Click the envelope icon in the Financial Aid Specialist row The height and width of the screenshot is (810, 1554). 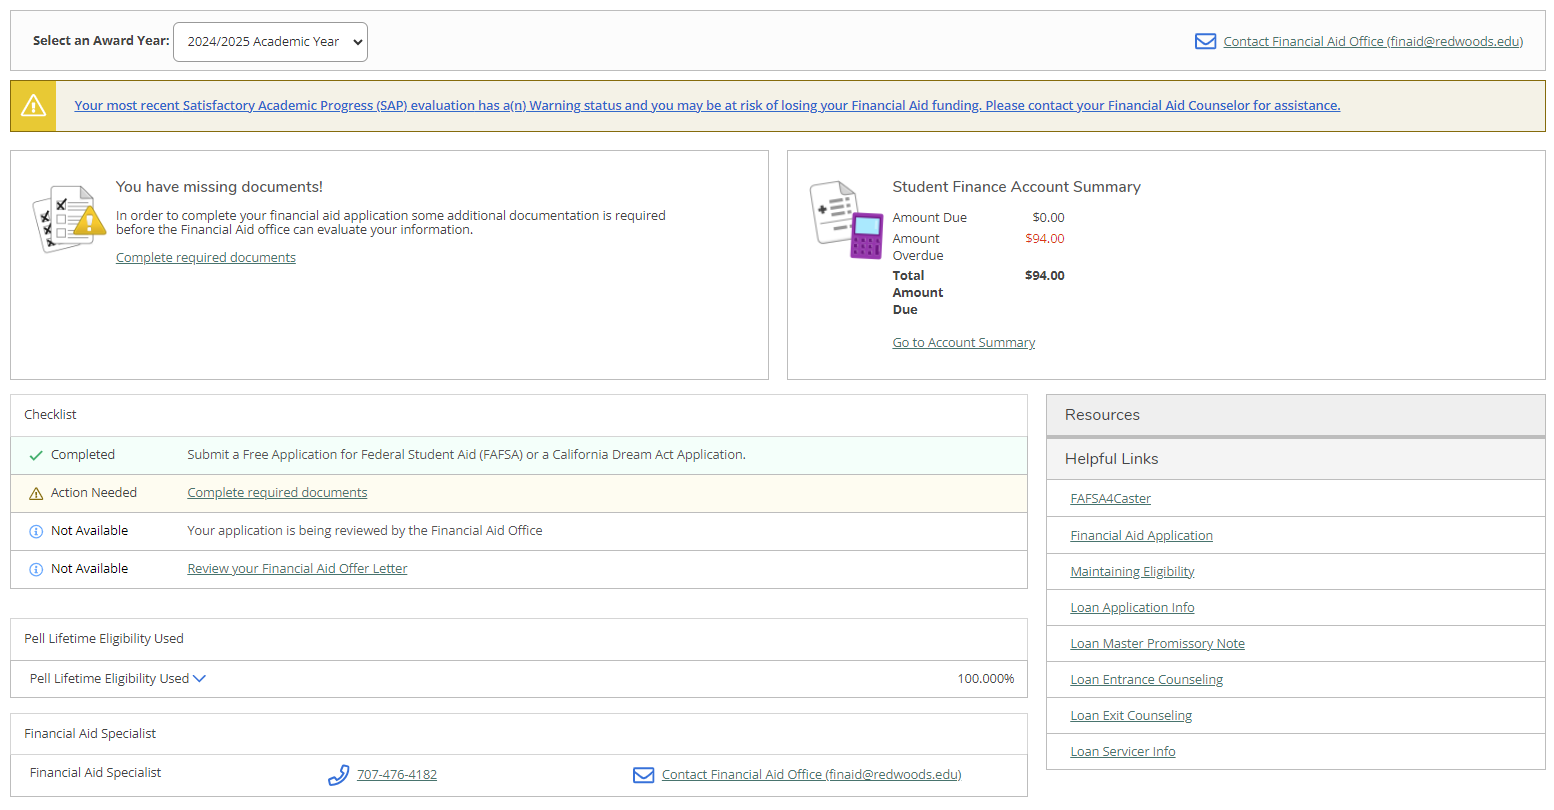point(644,775)
